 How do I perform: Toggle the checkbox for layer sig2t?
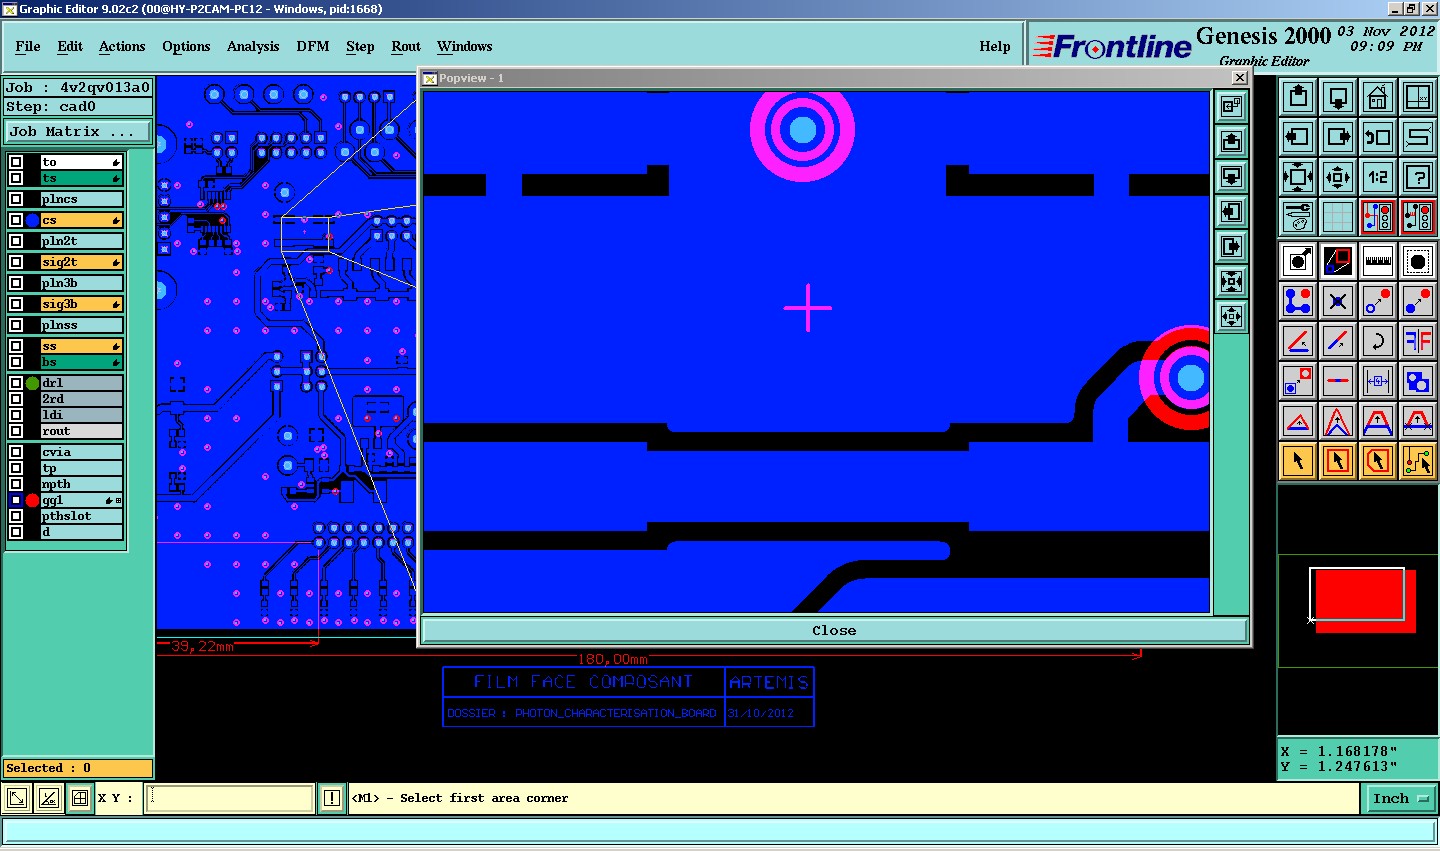click(16, 262)
